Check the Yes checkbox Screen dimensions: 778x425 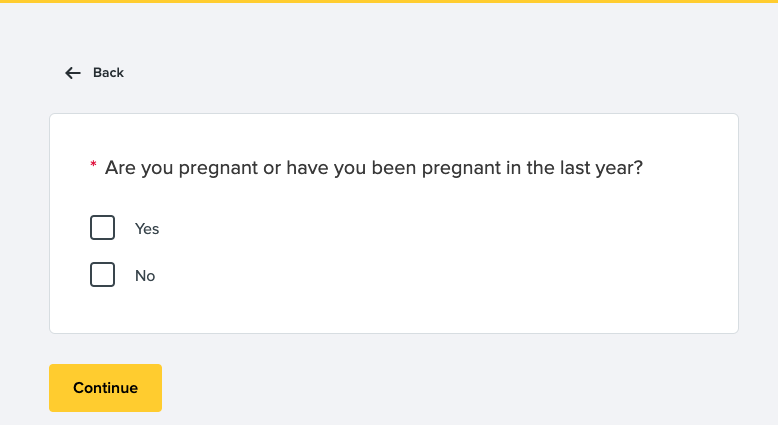click(x=103, y=228)
